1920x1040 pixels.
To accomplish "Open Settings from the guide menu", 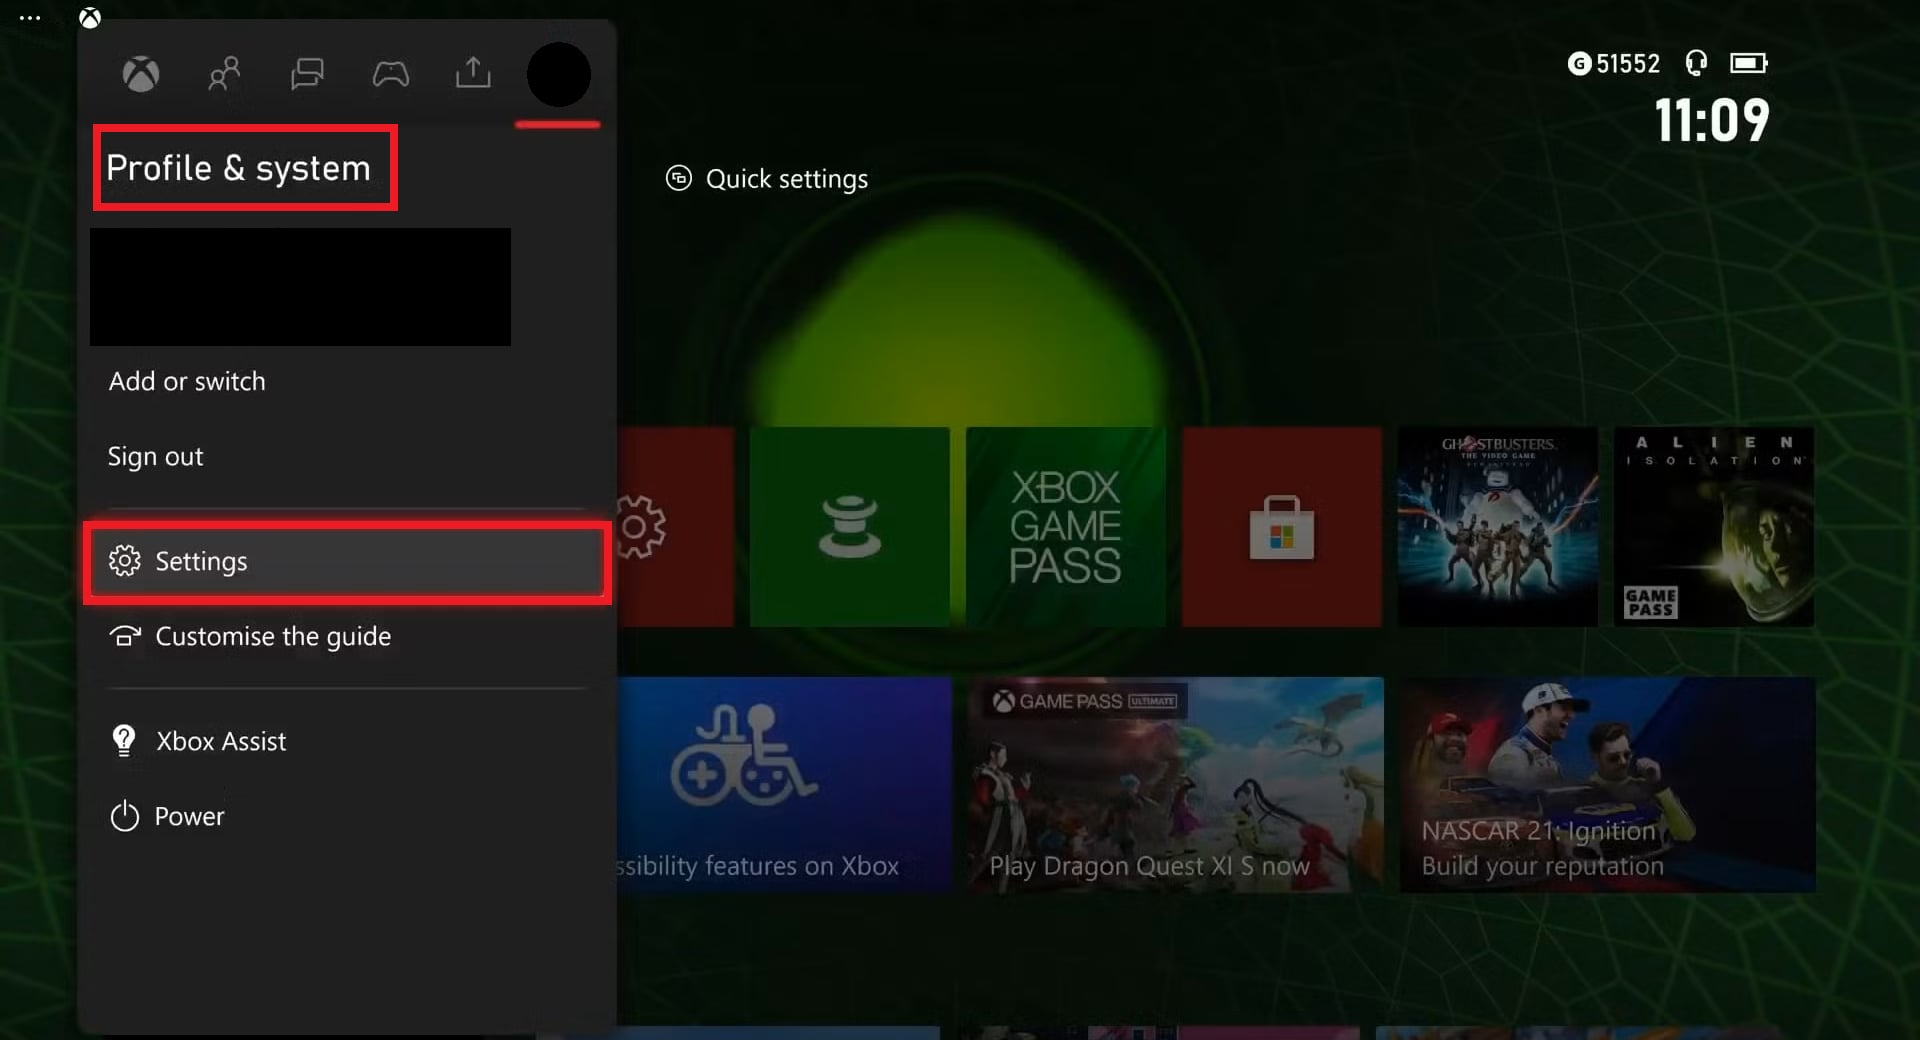I will point(347,561).
